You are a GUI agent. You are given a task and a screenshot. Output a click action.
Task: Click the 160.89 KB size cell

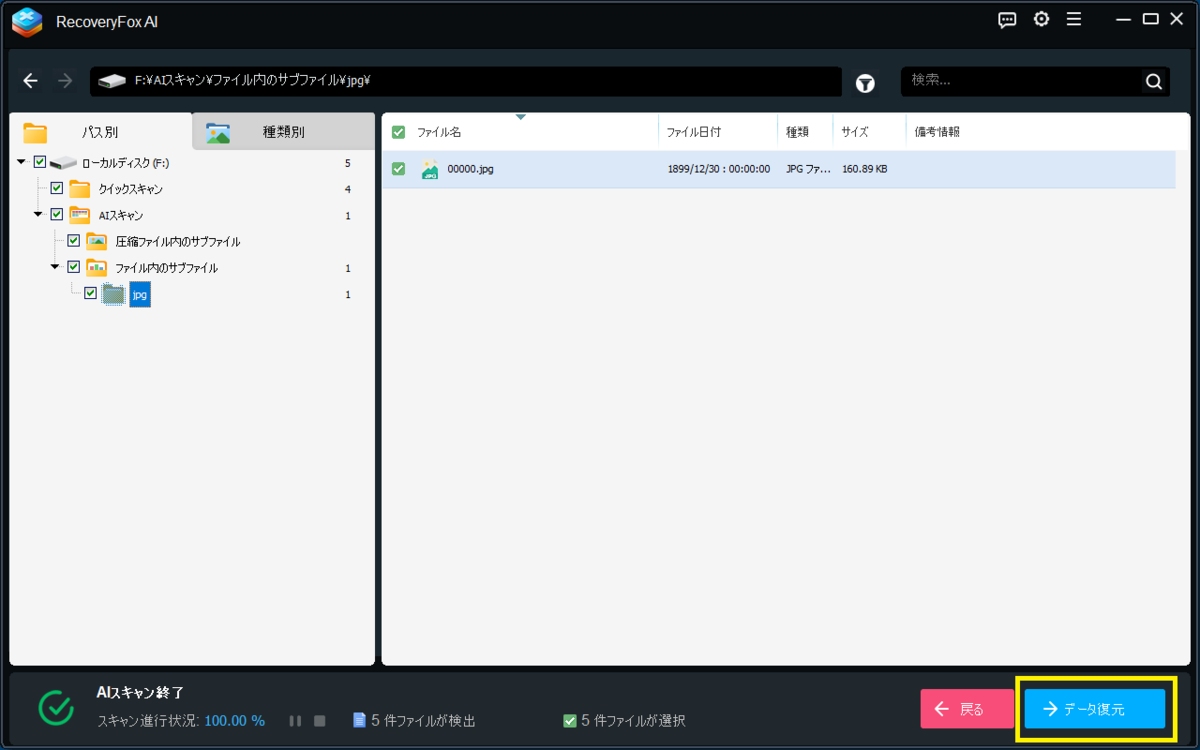tap(864, 169)
